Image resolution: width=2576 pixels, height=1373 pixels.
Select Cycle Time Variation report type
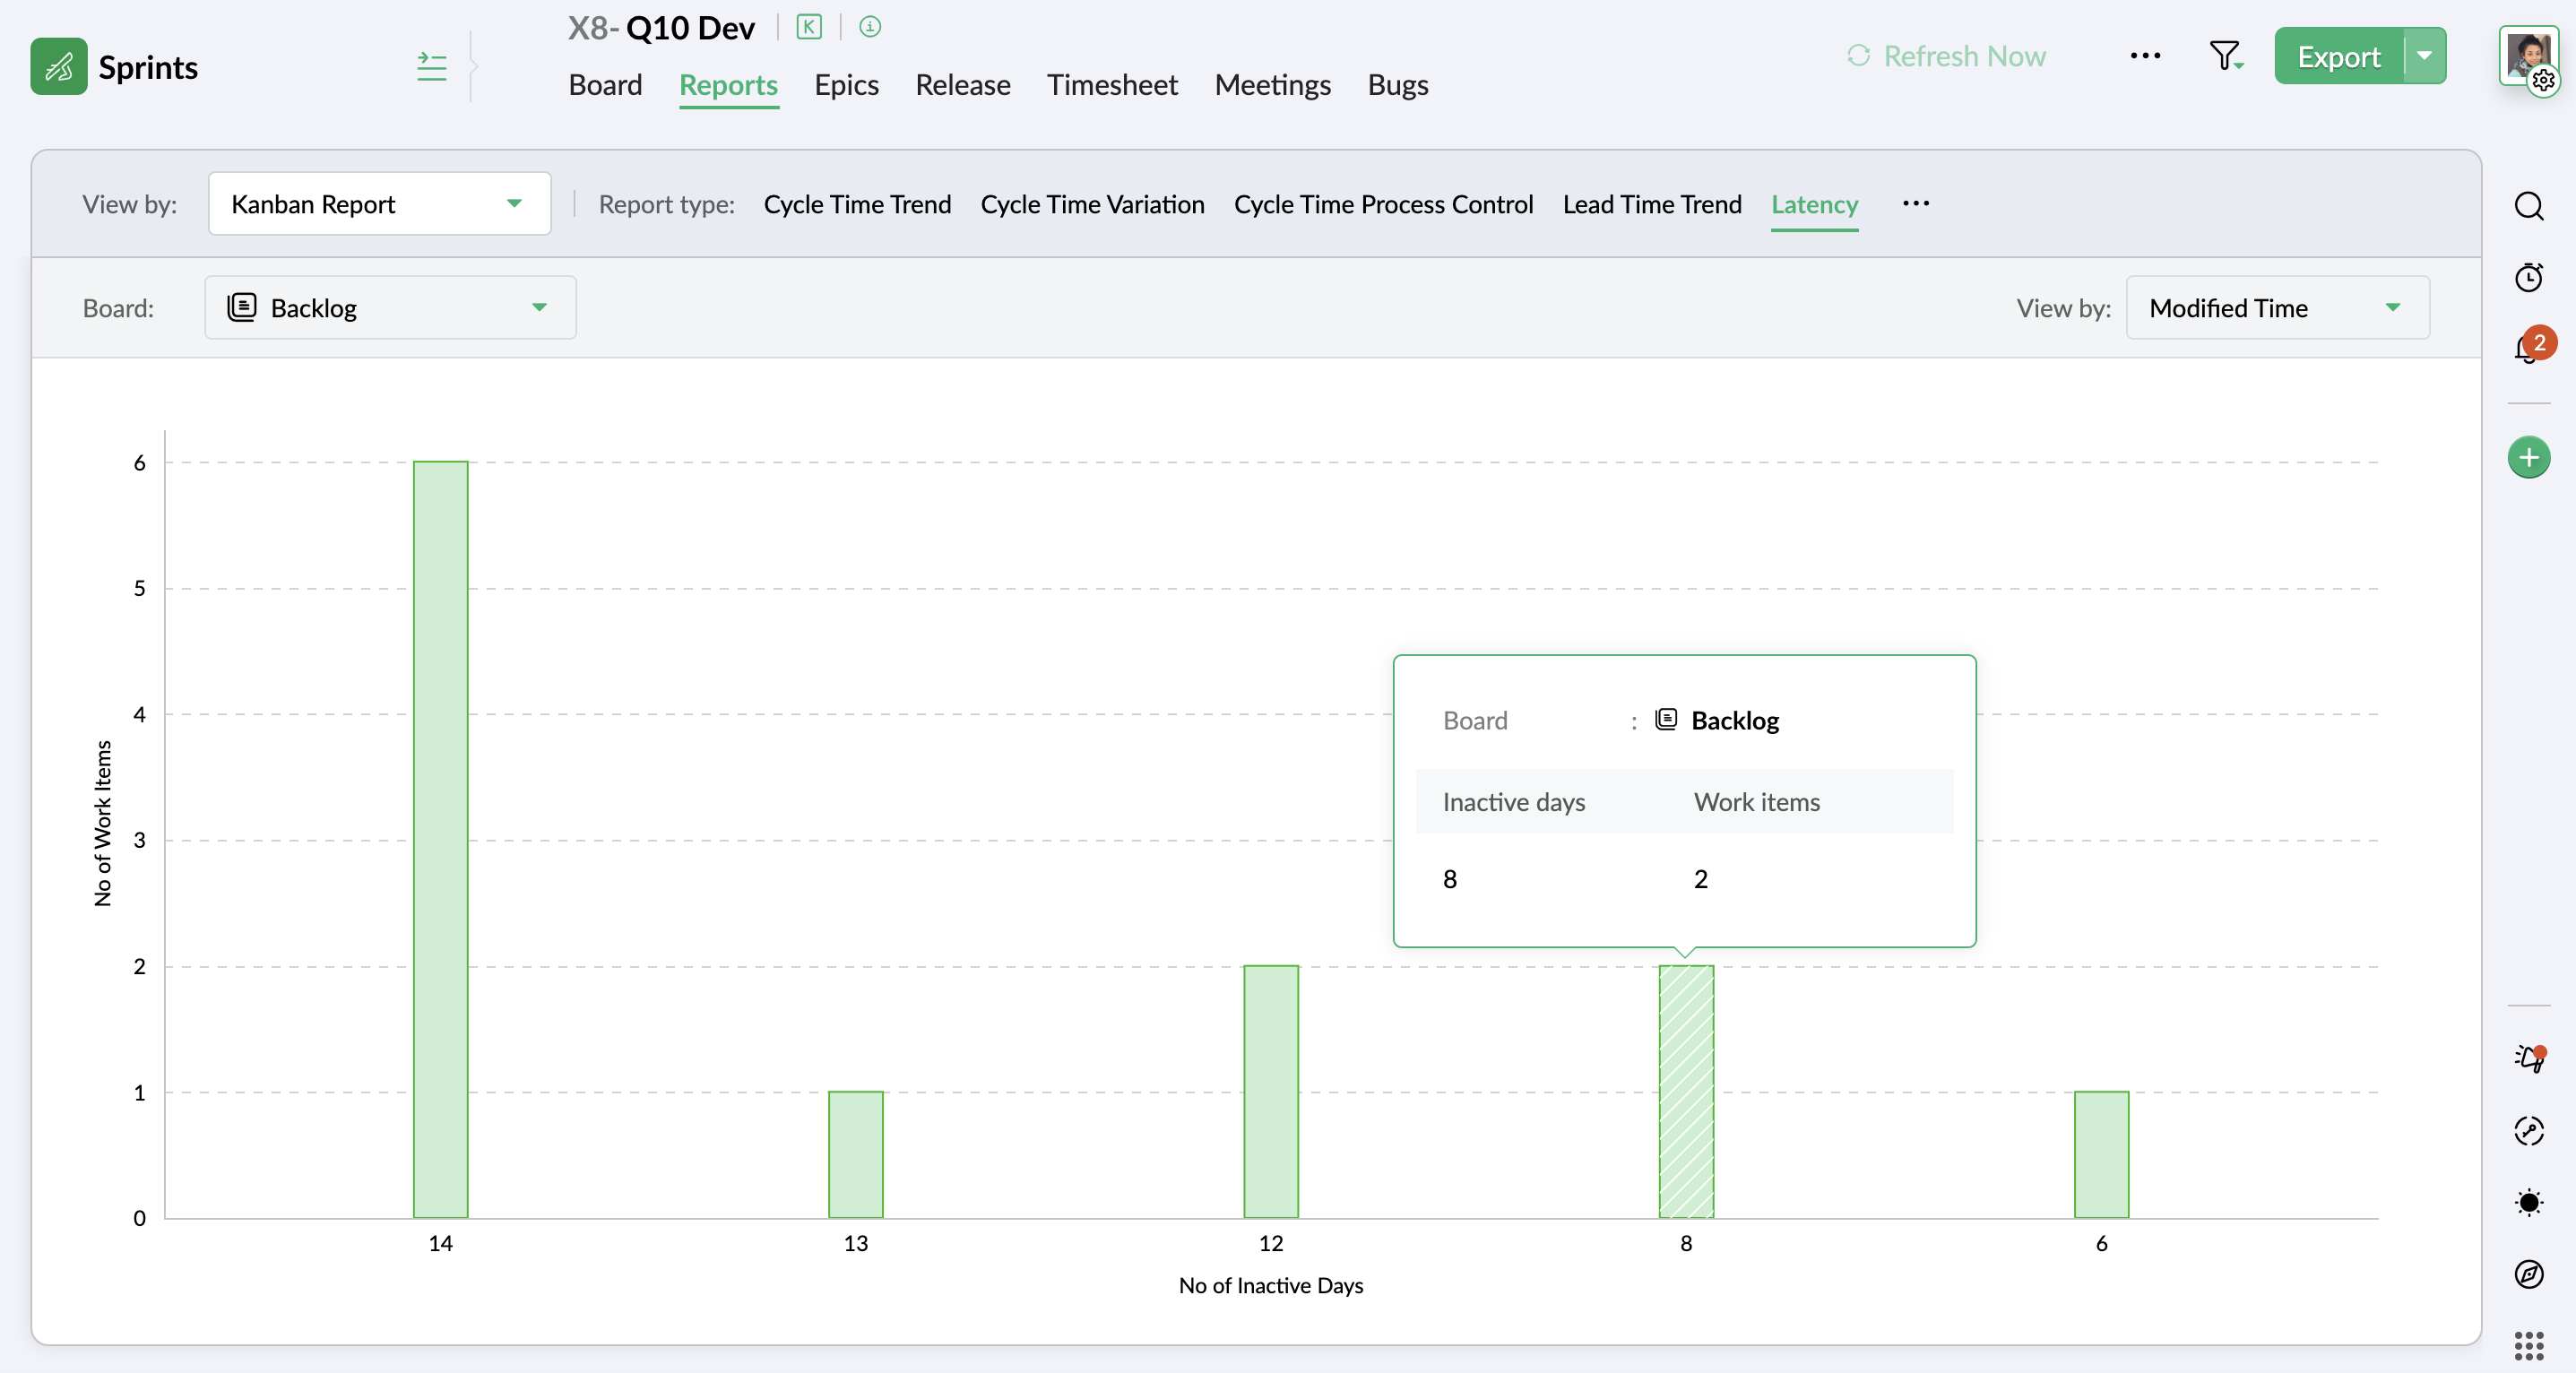pos(1092,204)
